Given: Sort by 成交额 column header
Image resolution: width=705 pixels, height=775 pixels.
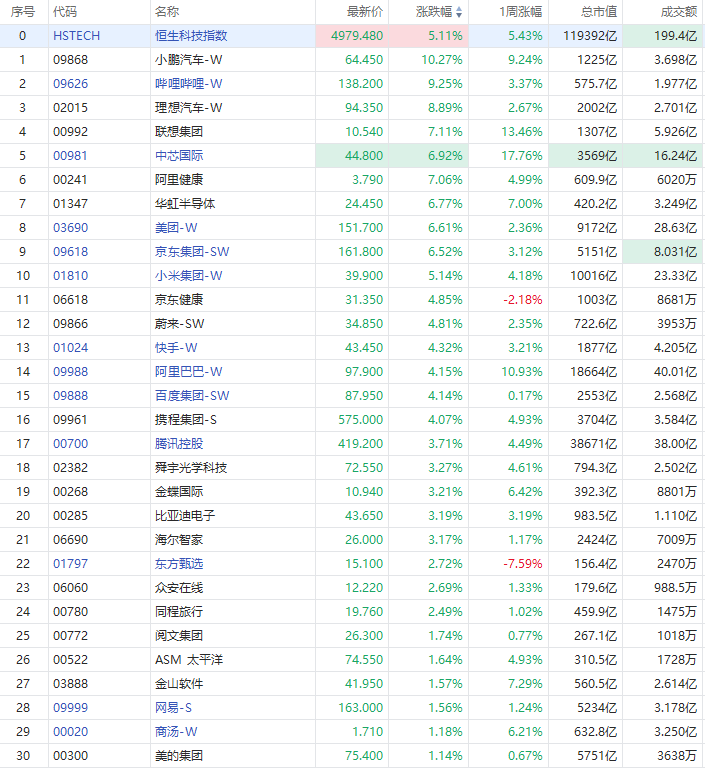Looking at the screenshot, I should [679, 12].
